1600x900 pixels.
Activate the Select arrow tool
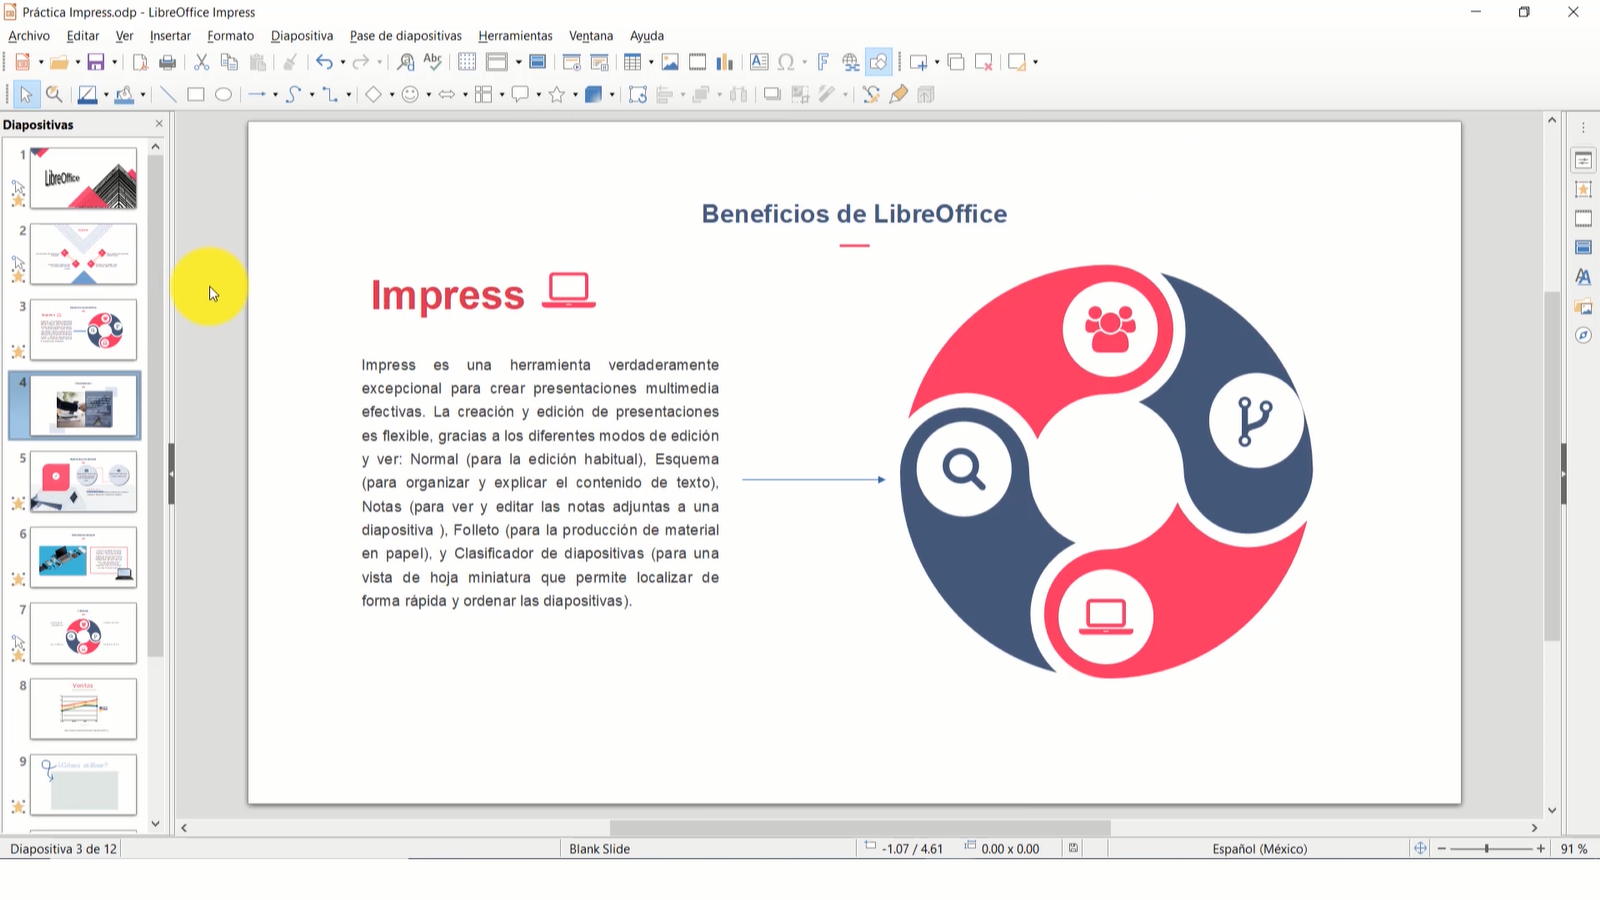click(26, 94)
